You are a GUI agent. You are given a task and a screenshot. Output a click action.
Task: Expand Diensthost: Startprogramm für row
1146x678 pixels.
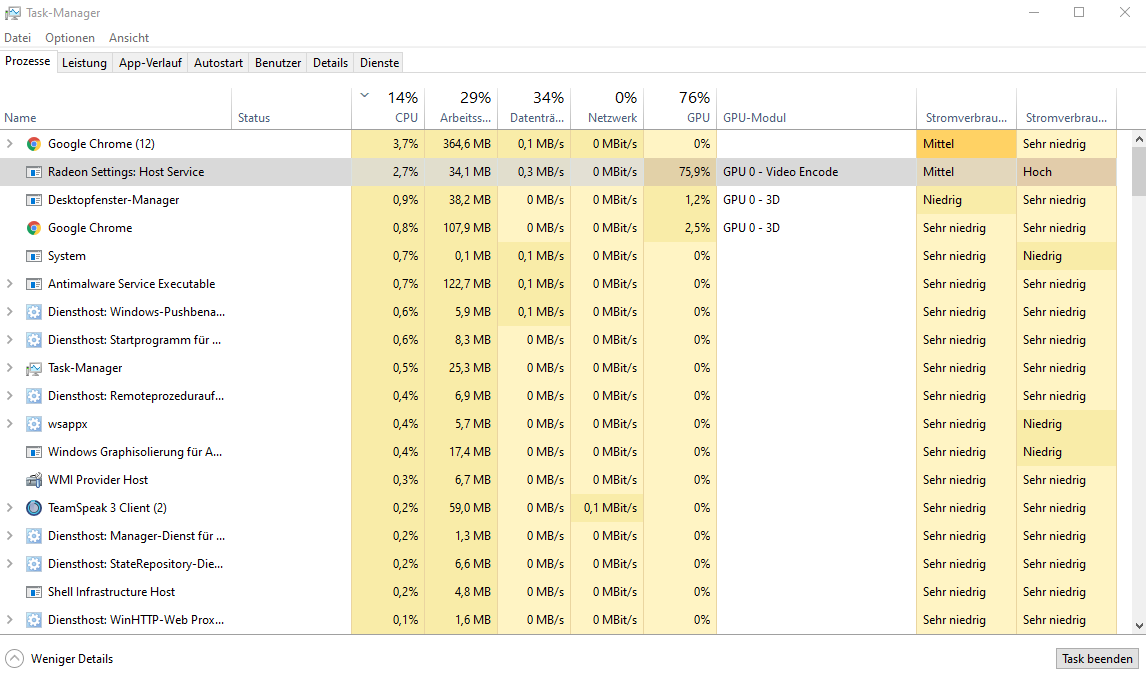[x=10, y=340]
